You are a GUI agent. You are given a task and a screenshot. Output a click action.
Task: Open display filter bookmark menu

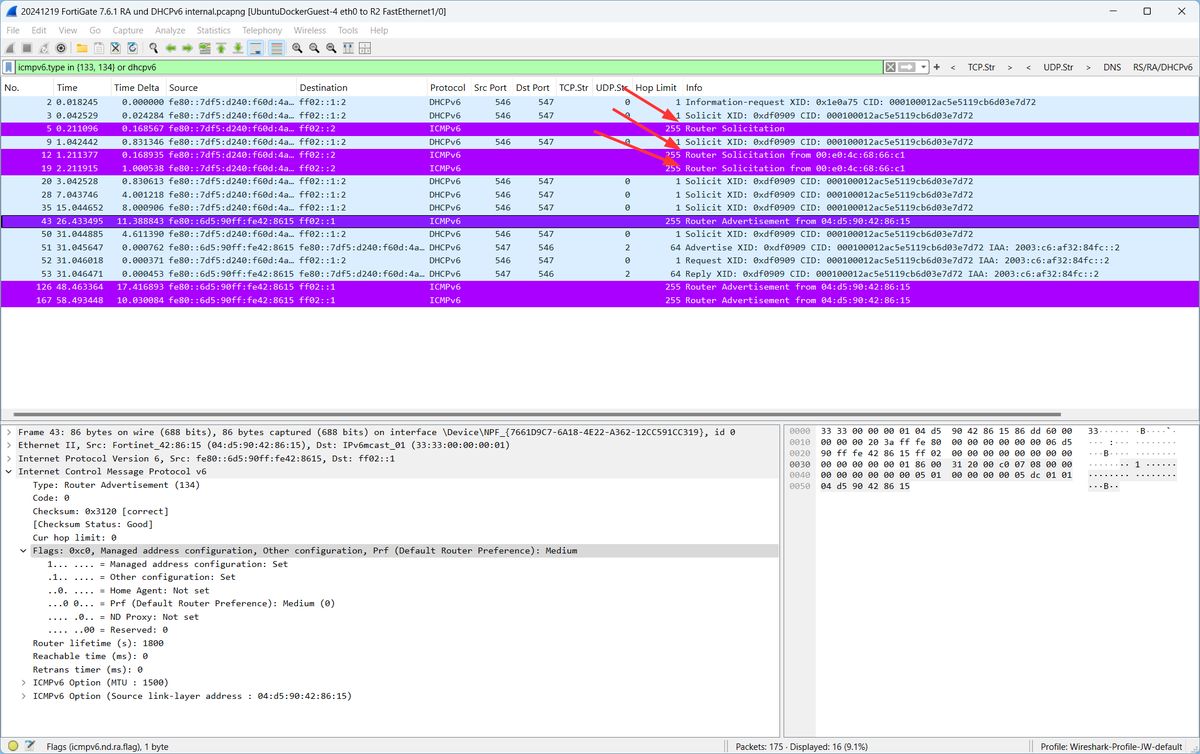pos(10,67)
